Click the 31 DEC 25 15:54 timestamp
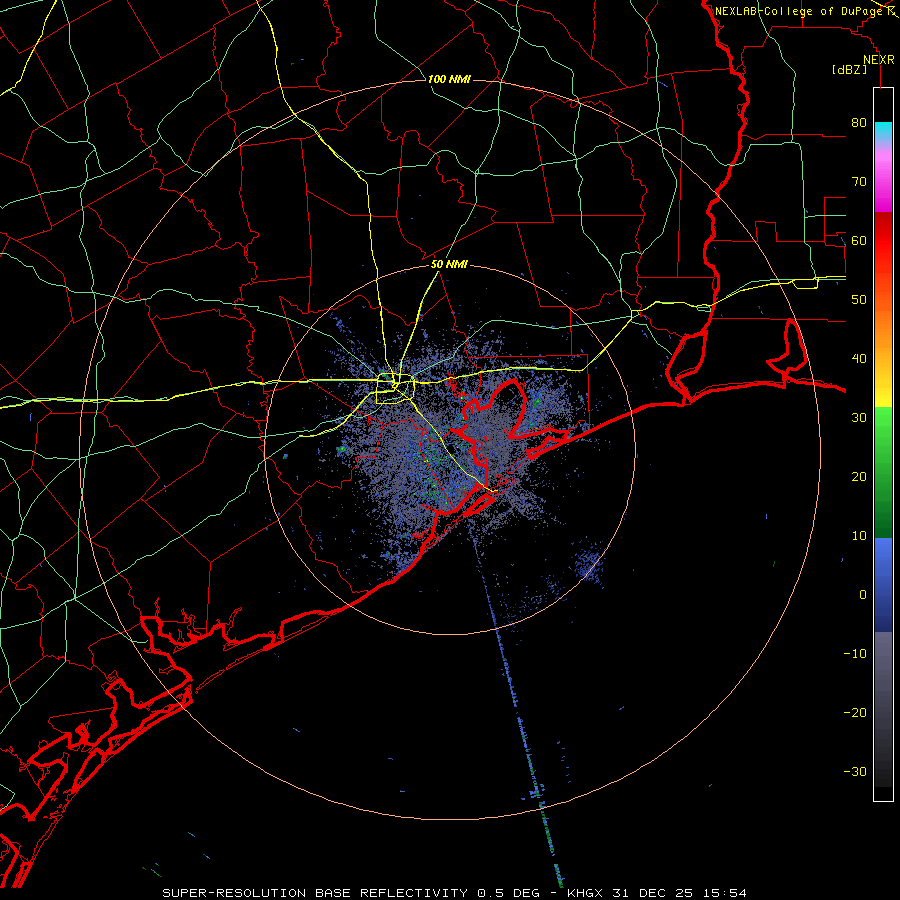The image size is (900, 900). pyautogui.click(x=680, y=893)
